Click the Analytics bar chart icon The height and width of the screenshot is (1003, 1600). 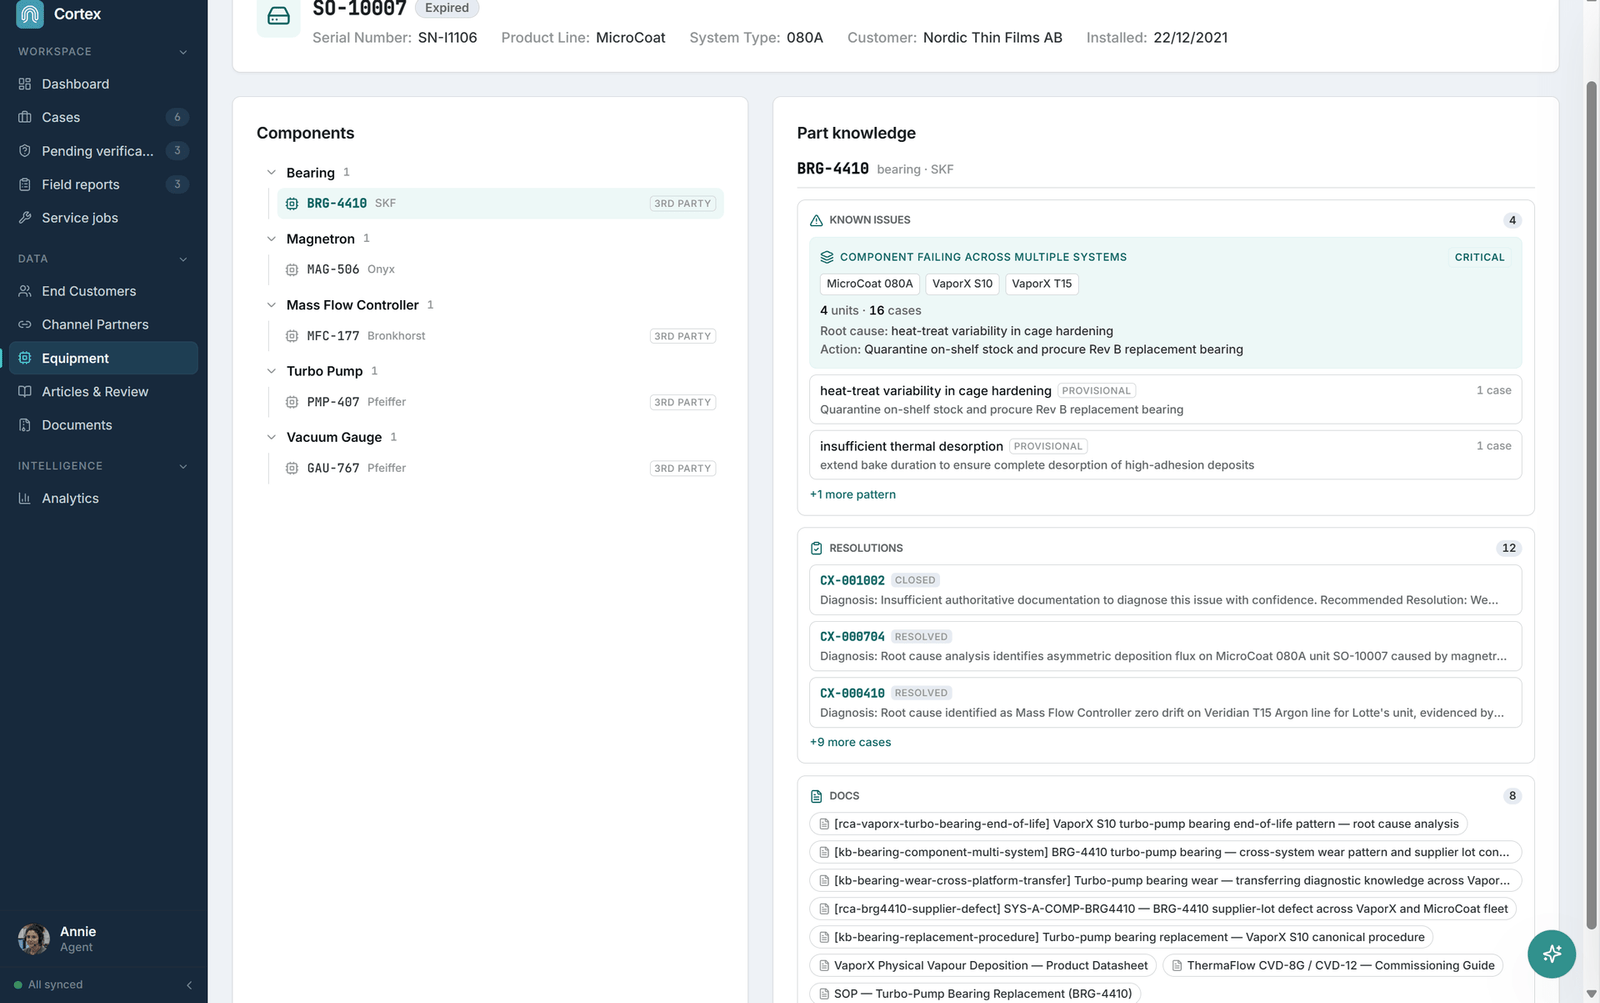point(25,498)
